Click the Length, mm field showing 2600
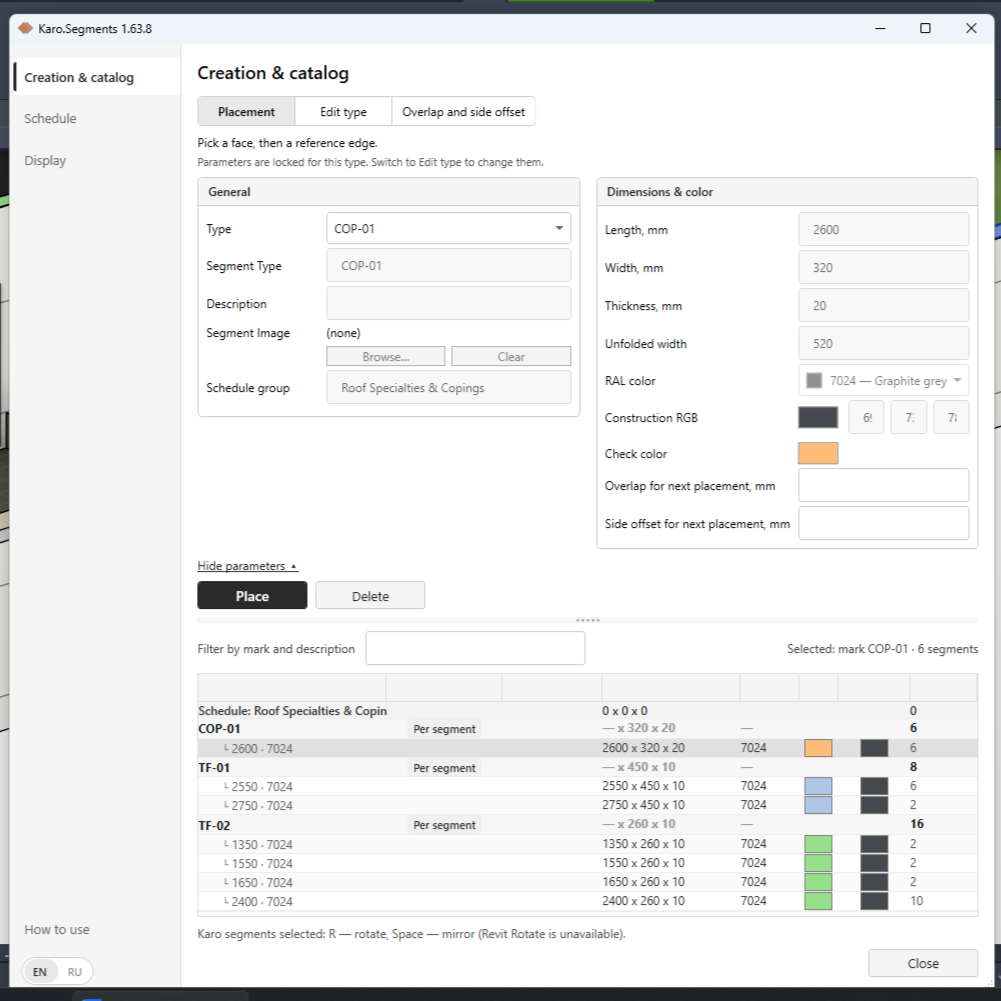 (x=884, y=229)
